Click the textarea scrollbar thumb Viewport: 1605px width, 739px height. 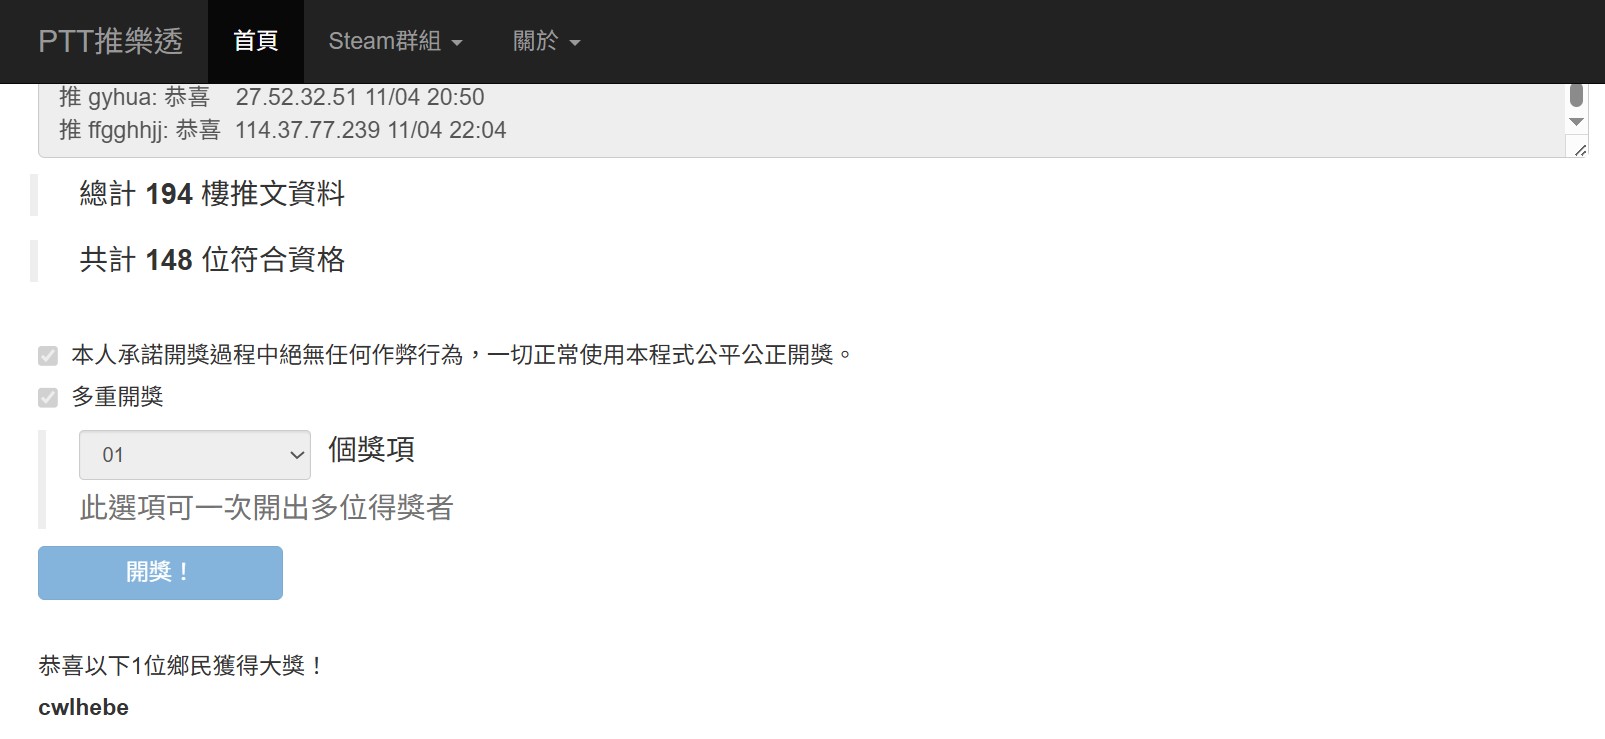point(1577,96)
